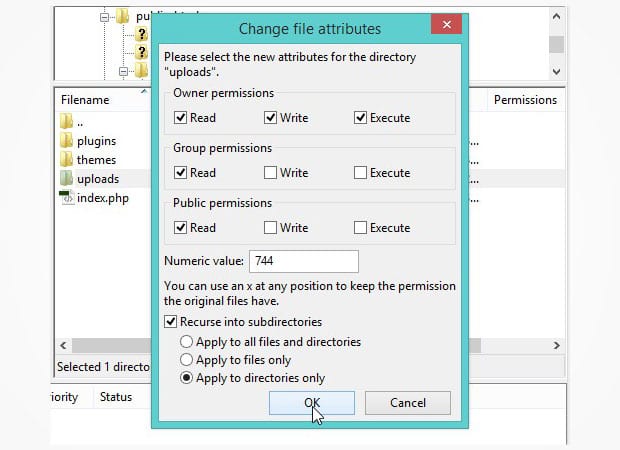Select the uploads folder icon
Viewport: 620px width, 450px height.
pos(66,178)
